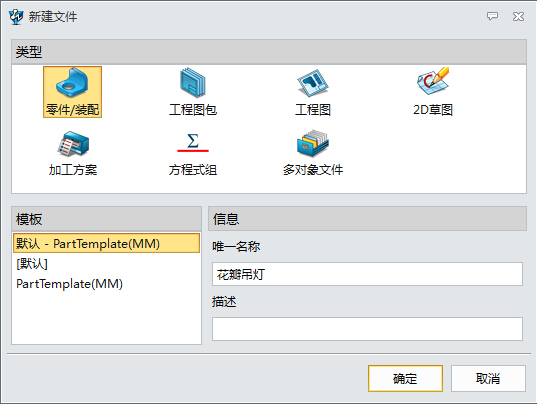Select the 工程图 drawing type icon
This screenshot has height=405, width=537.
[313, 83]
